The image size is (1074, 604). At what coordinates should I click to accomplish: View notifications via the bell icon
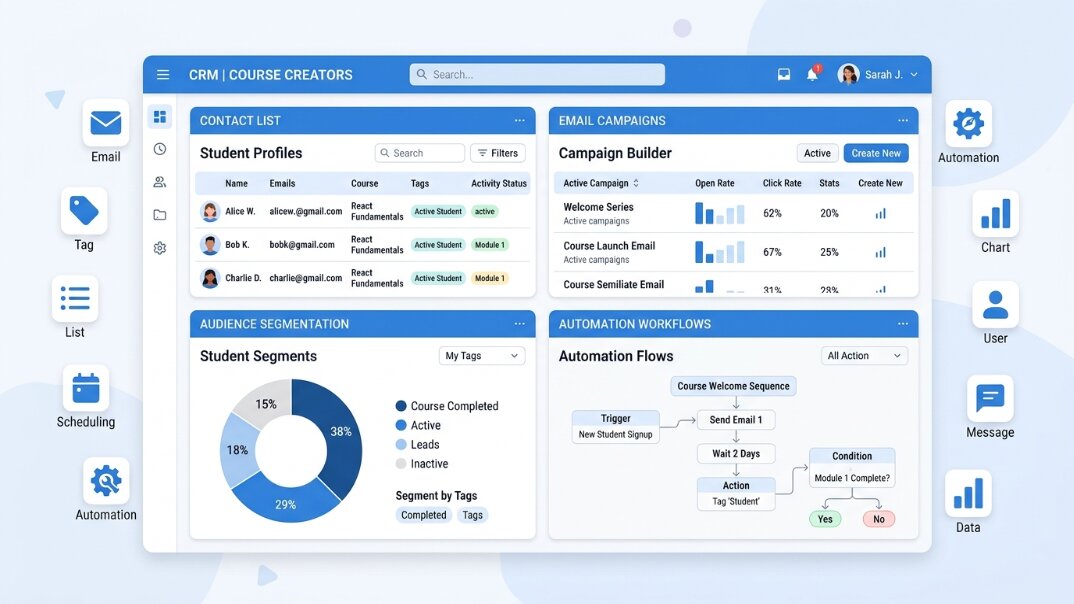coord(812,74)
